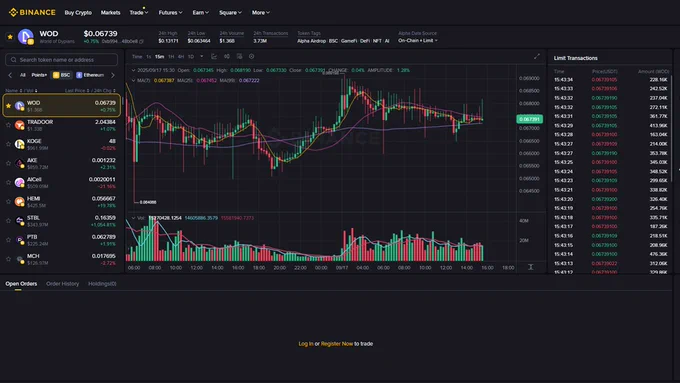Select the Points+ filter
The height and width of the screenshot is (383, 680).
click(39, 75)
